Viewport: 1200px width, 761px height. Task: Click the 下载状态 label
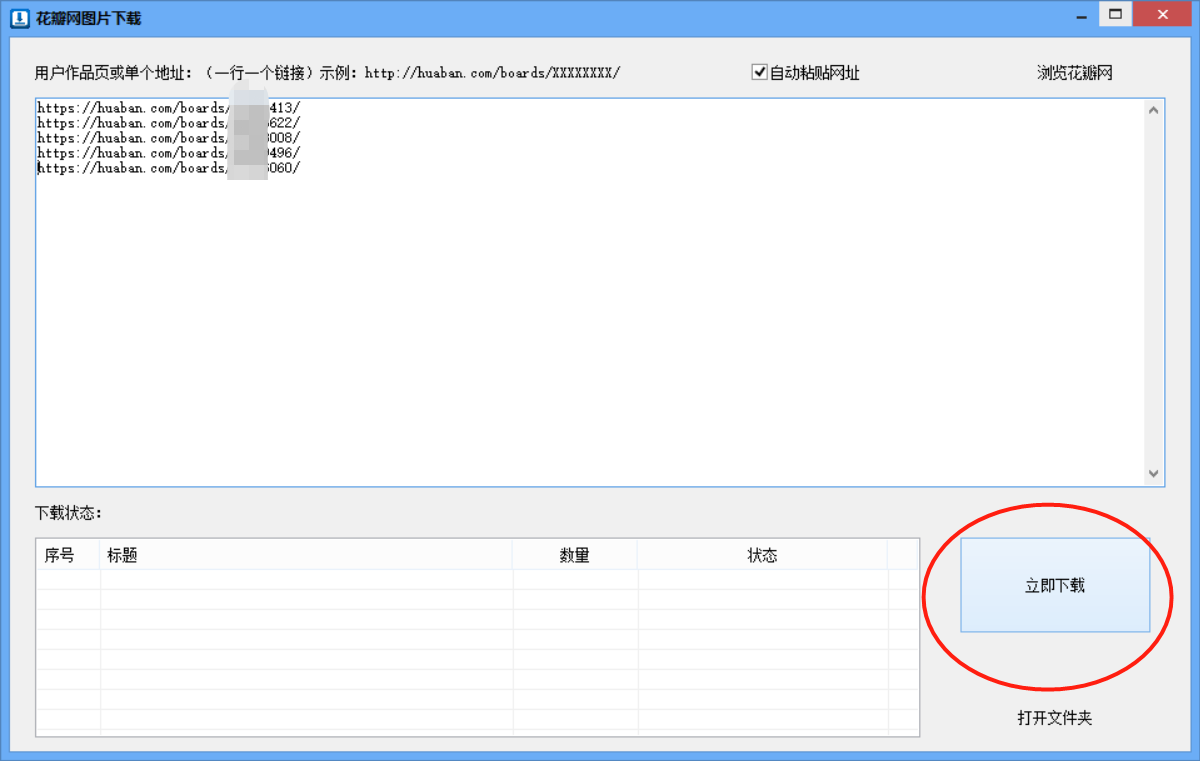[x=68, y=513]
